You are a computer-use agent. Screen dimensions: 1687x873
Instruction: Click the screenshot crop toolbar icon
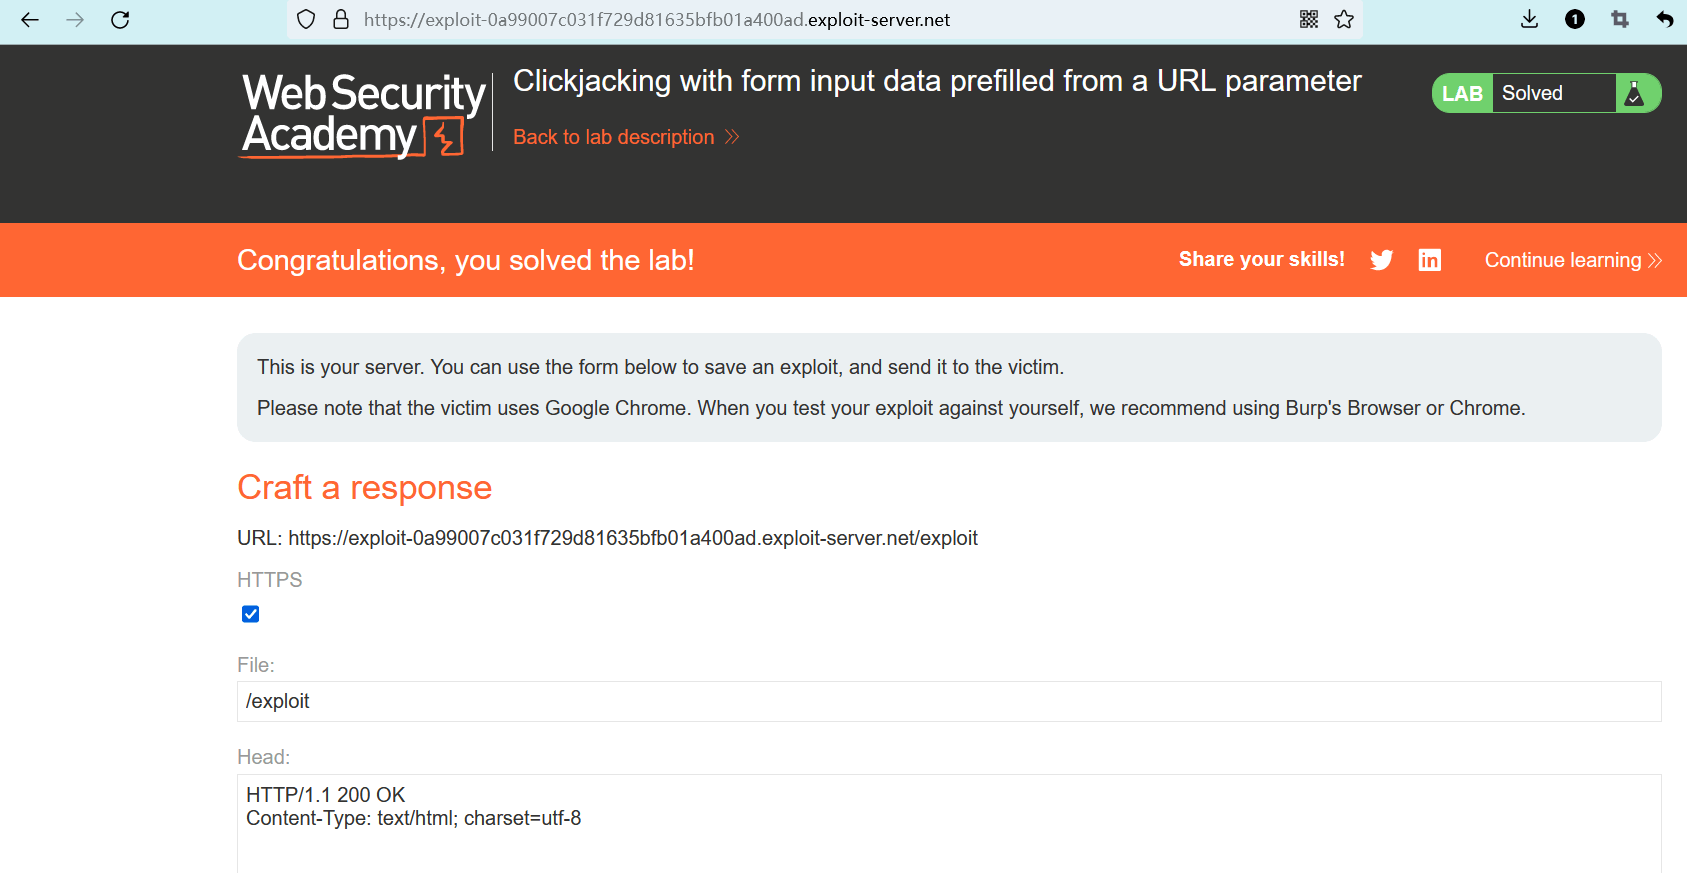(x=1620, y=20)
